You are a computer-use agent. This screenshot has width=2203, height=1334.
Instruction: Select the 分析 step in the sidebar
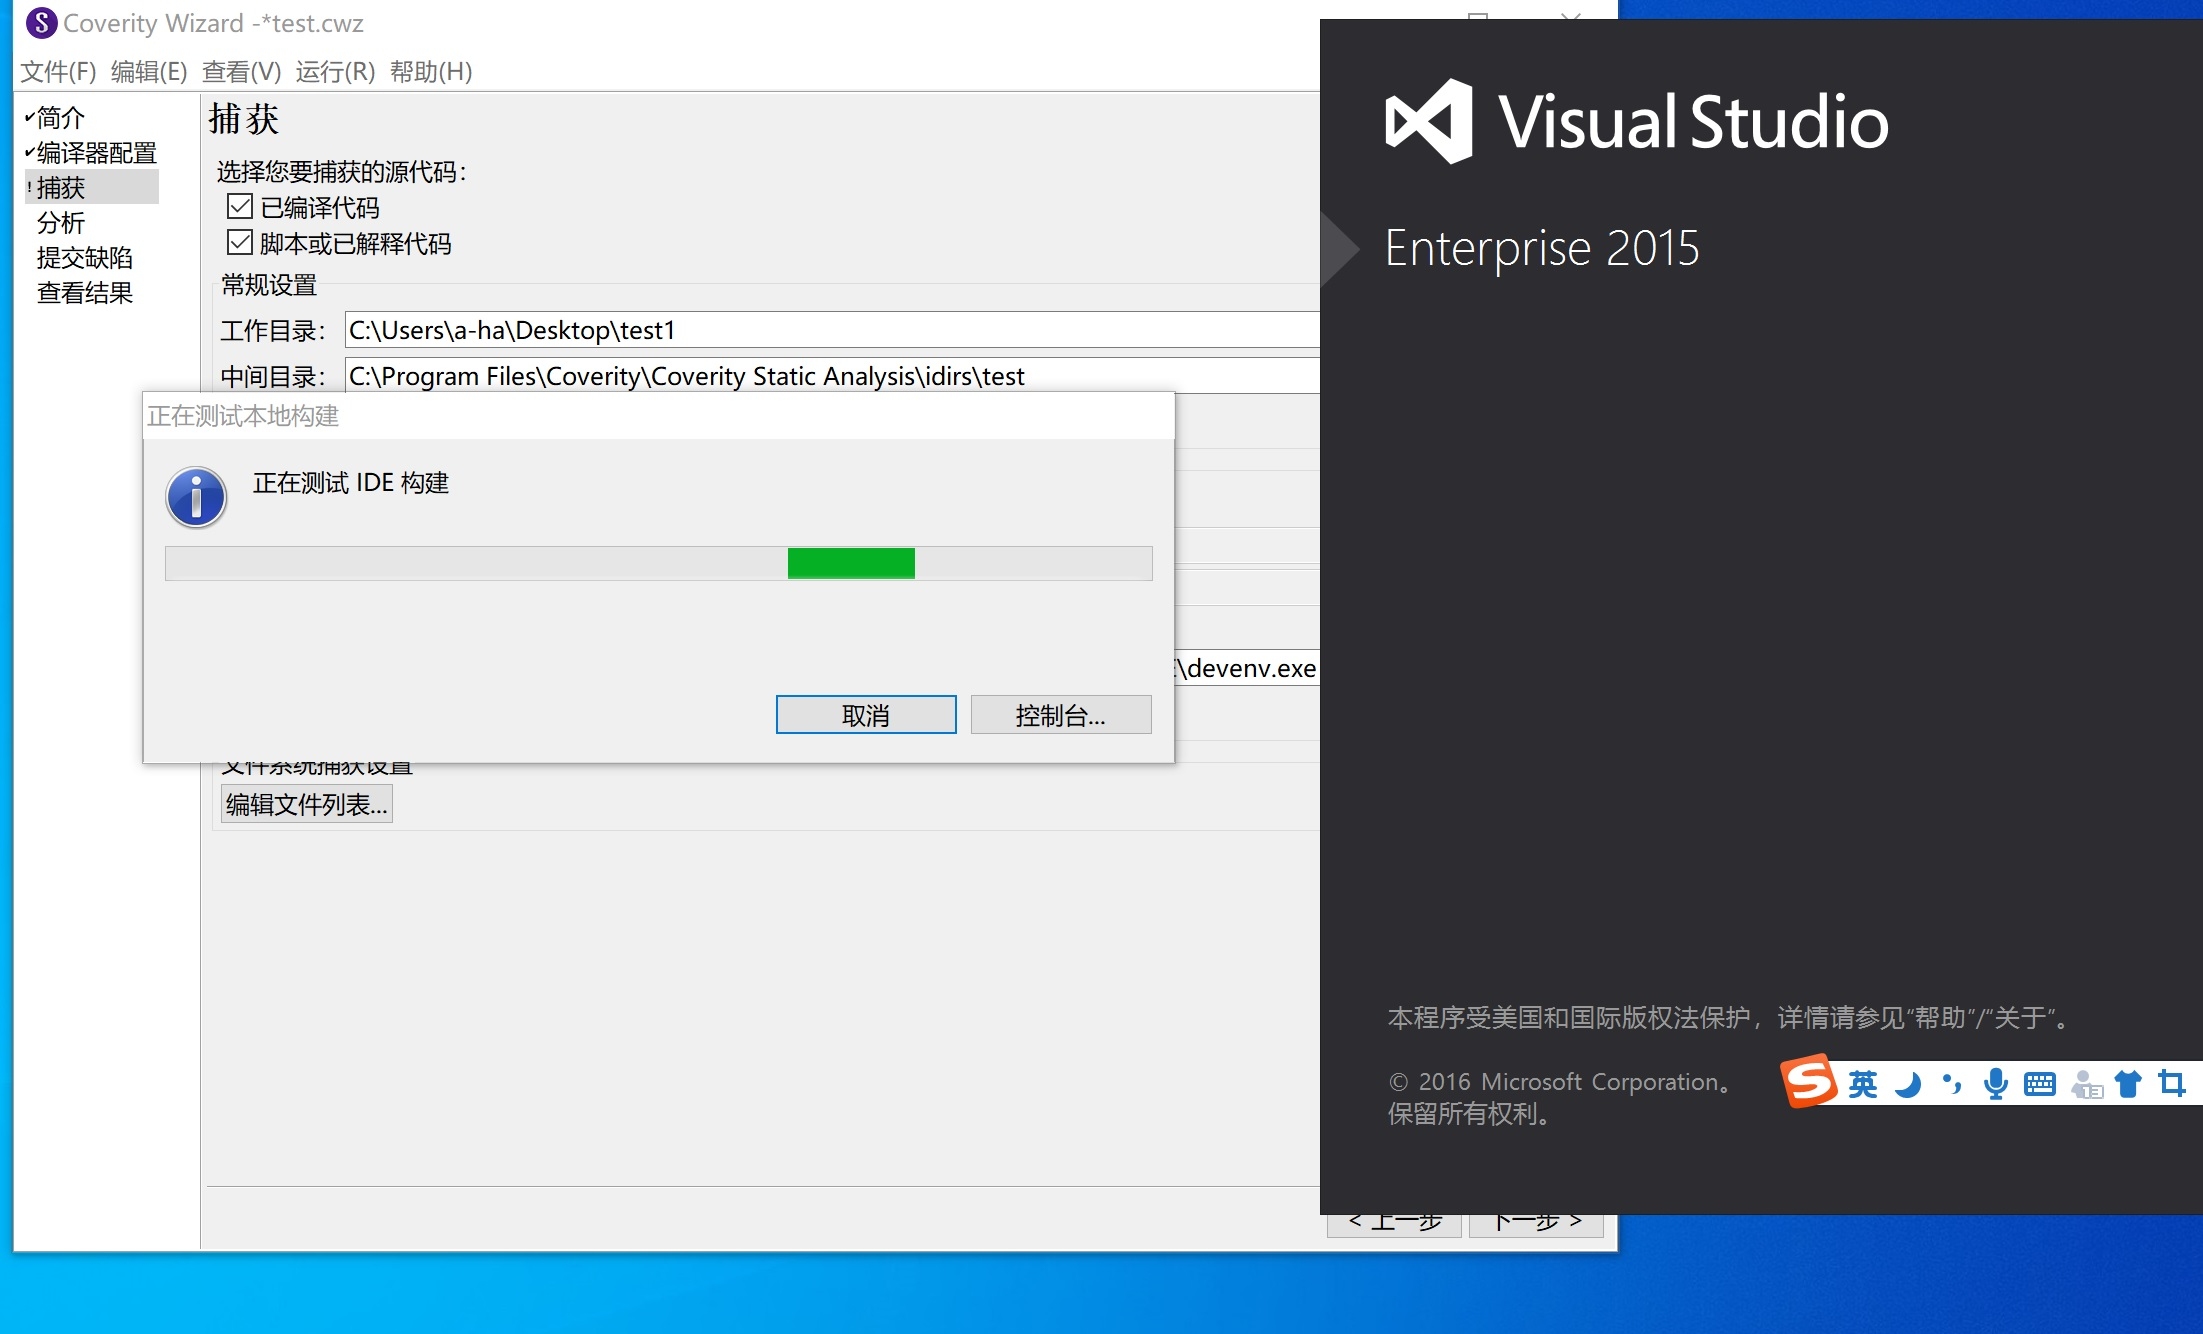point(62,223)
